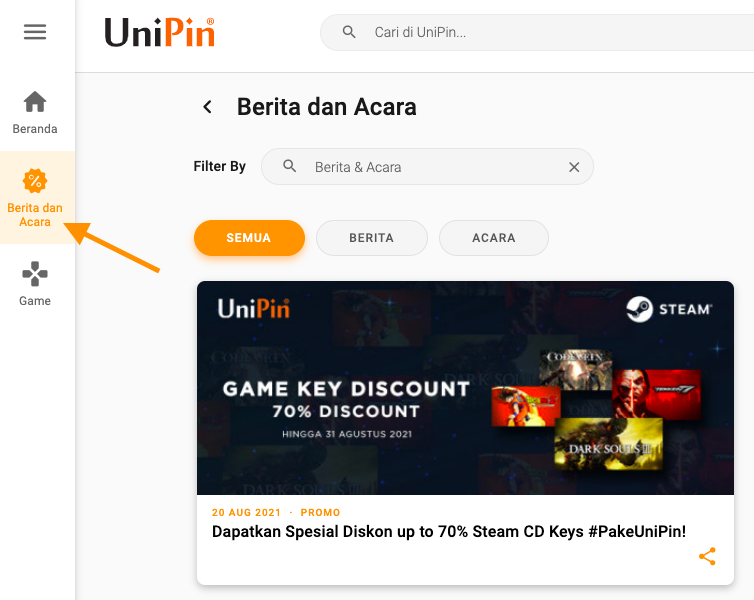This screenshot has height=600, width=754.
Task: Switch to the BERITA filter chip
Action: tap(372, 238)
